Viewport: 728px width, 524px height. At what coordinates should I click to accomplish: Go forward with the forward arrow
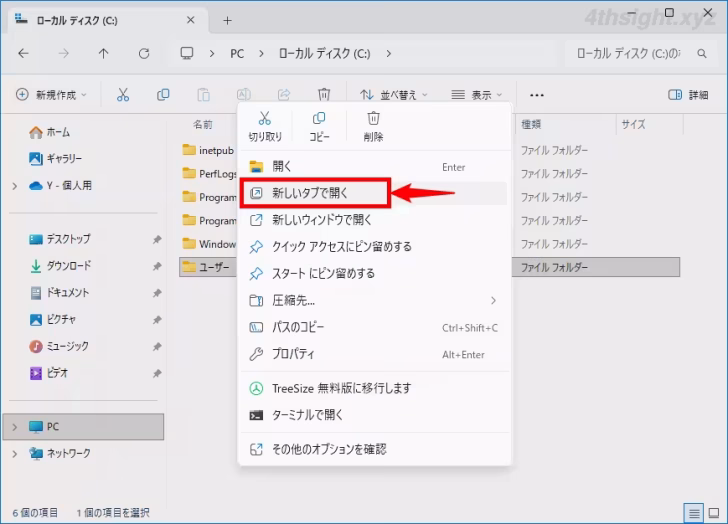pyautogui.click(x=64, y=53)
